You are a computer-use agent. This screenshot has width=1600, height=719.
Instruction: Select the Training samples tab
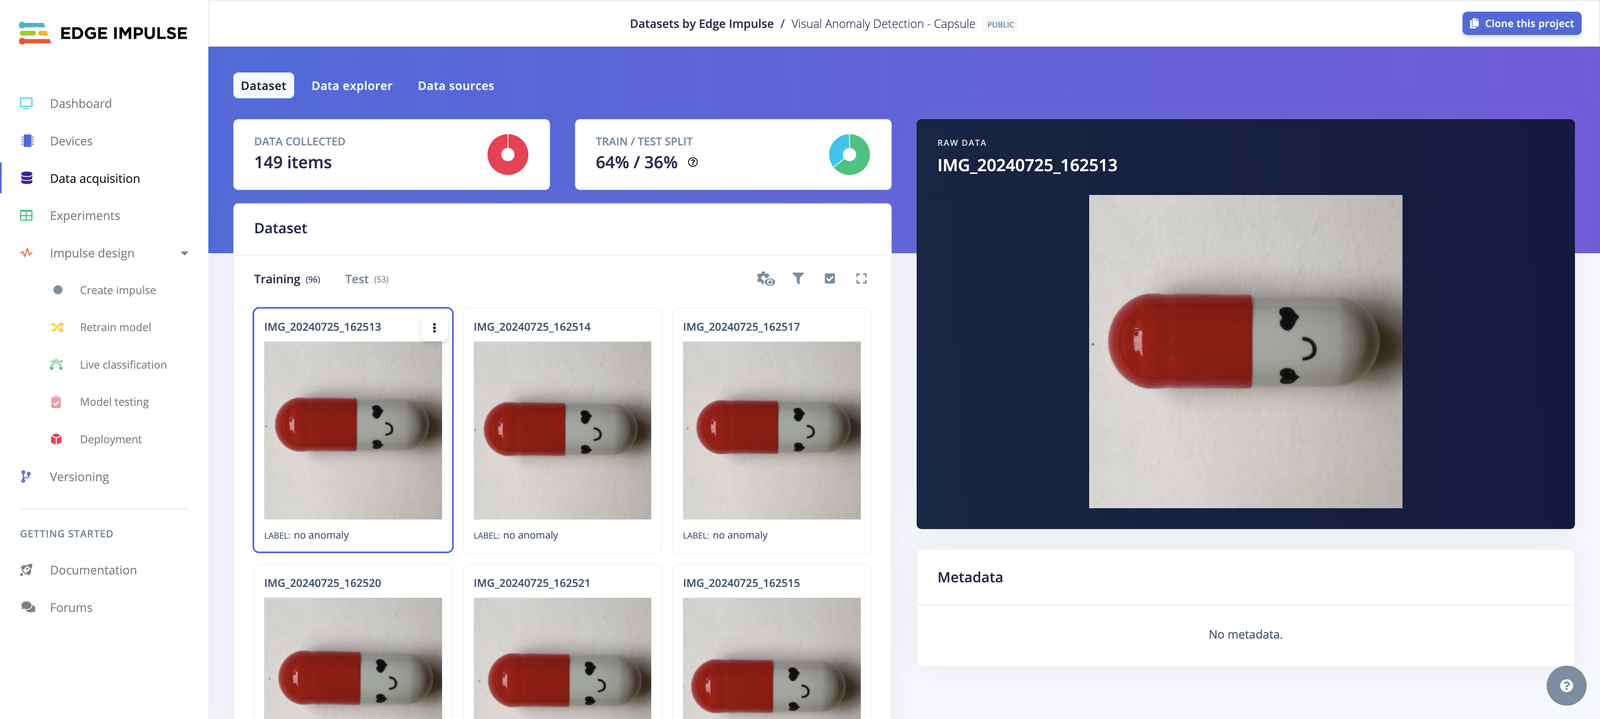click(287, 279)
